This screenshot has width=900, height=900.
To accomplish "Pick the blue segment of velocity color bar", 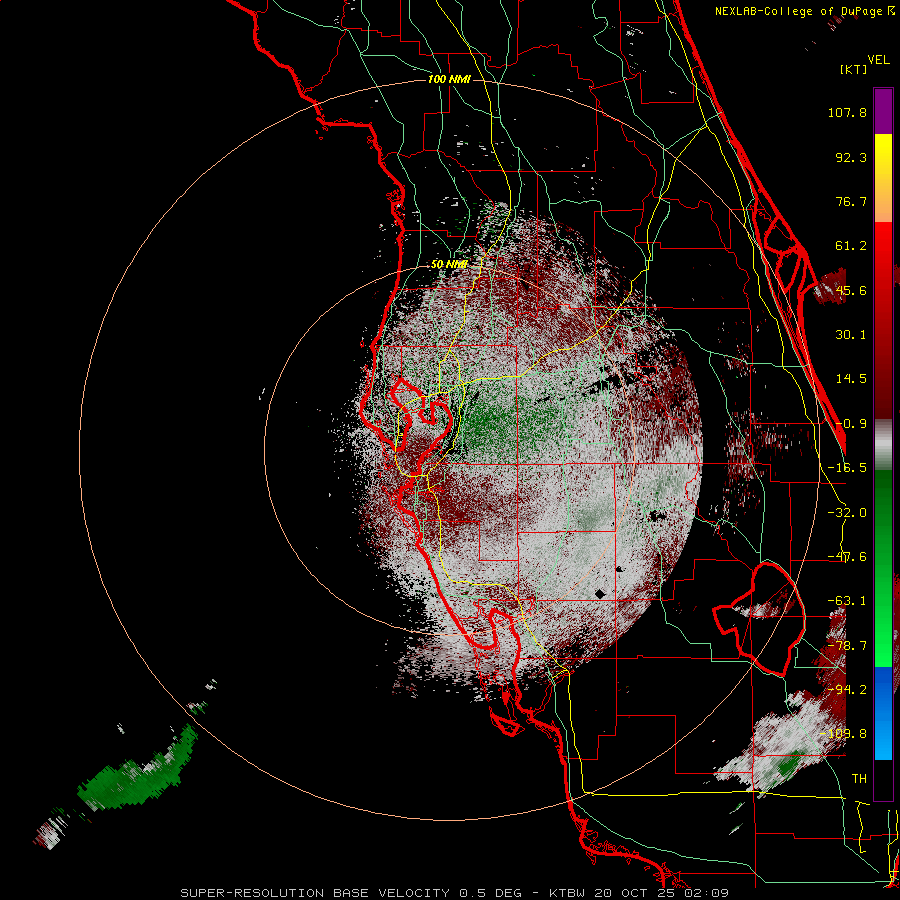I will pyautogui.click(x=883, y=713).
